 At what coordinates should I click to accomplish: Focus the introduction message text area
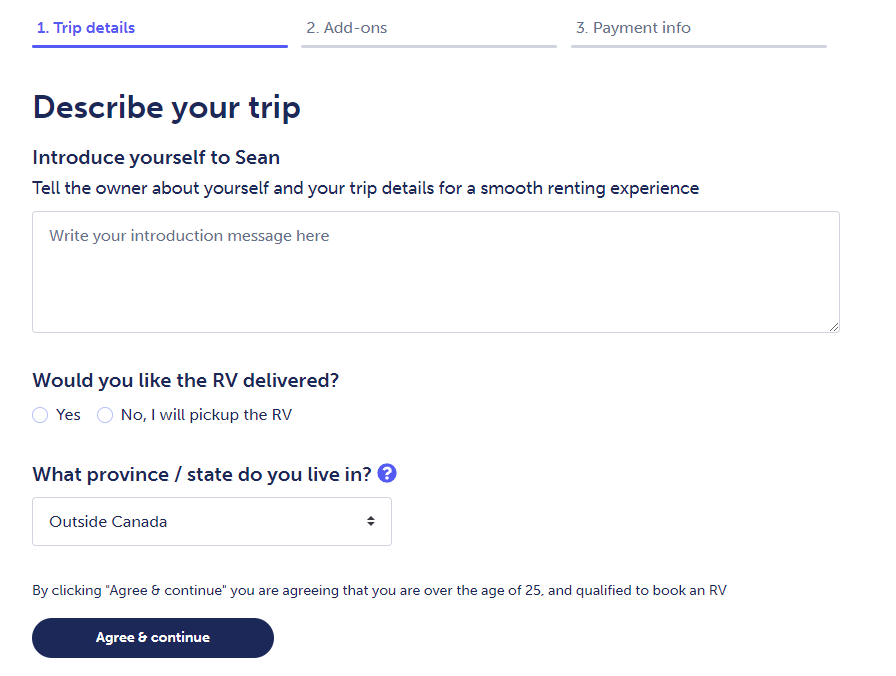(x=436, y=272)
